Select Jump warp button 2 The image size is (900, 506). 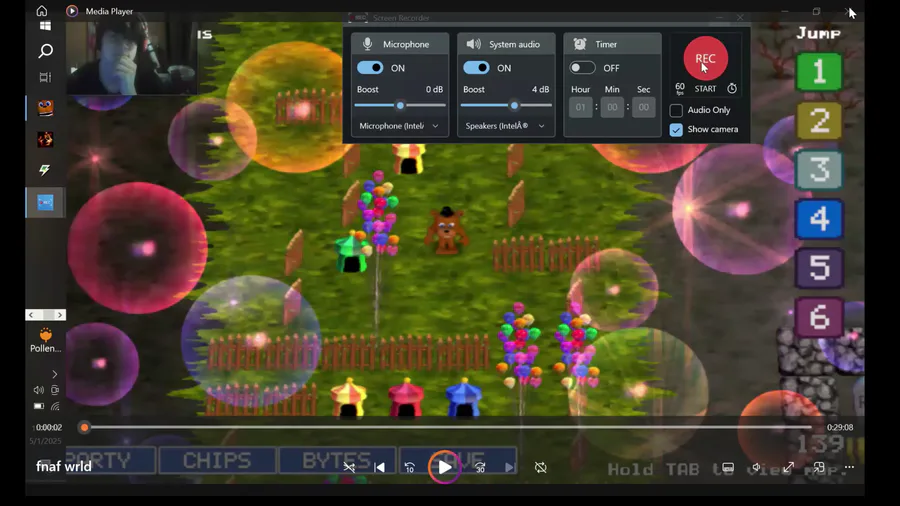pos(819,120)
